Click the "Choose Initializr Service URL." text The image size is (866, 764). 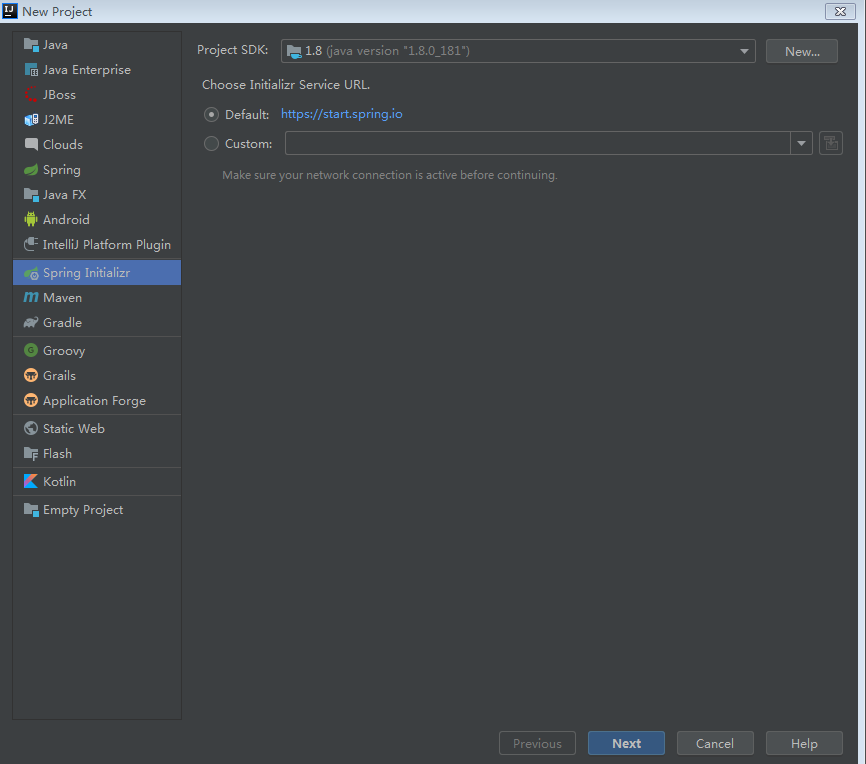pyautogui.click(x=286, y=85)
